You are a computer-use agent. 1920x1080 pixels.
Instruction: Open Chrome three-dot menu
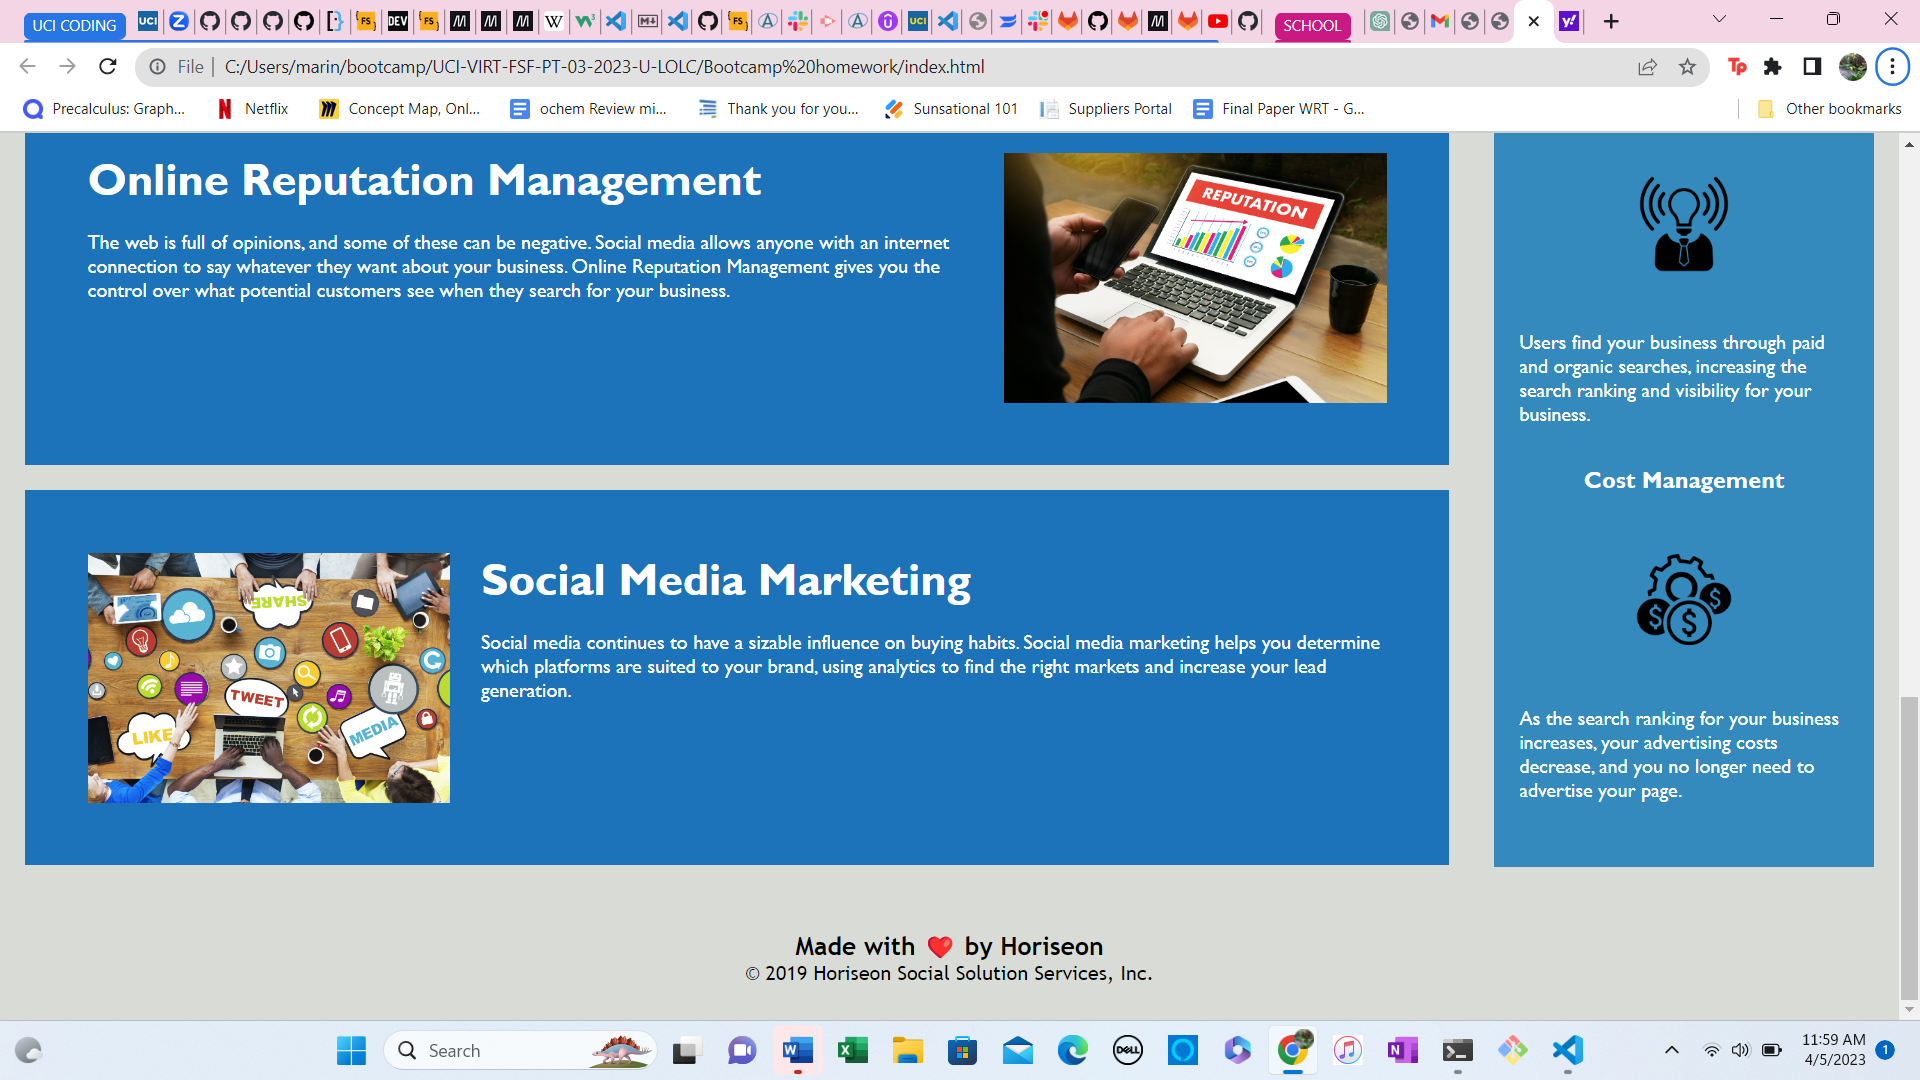point(1892,67)
